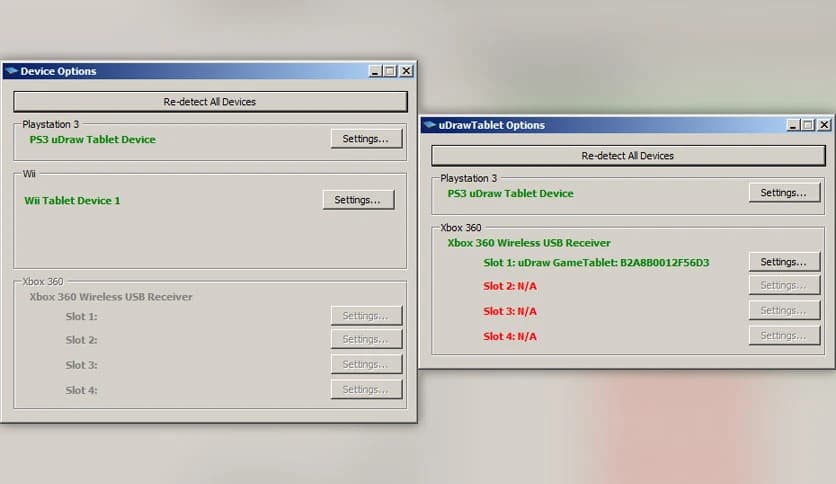
Task: Close the uDrawTablet Options window
Action: tap(824, 125)
